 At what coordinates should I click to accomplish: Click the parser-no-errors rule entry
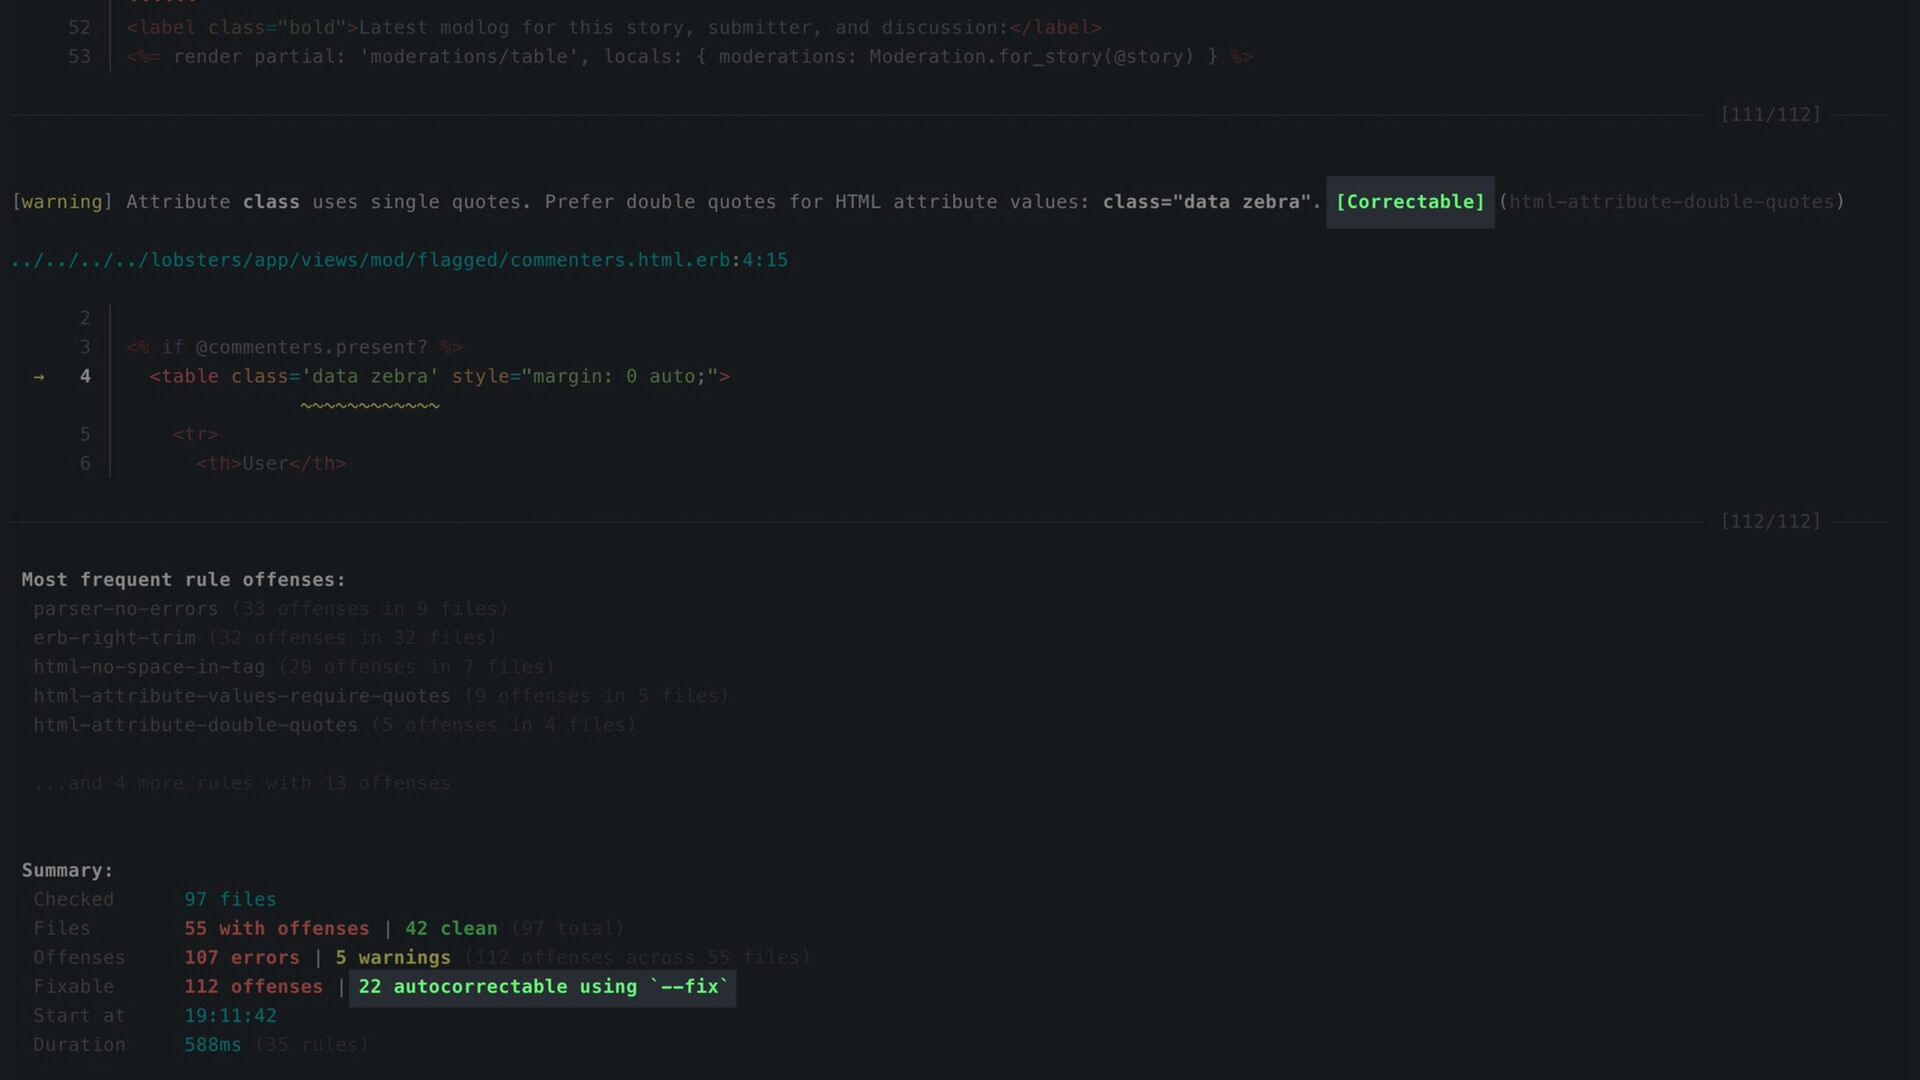(125, 609)
